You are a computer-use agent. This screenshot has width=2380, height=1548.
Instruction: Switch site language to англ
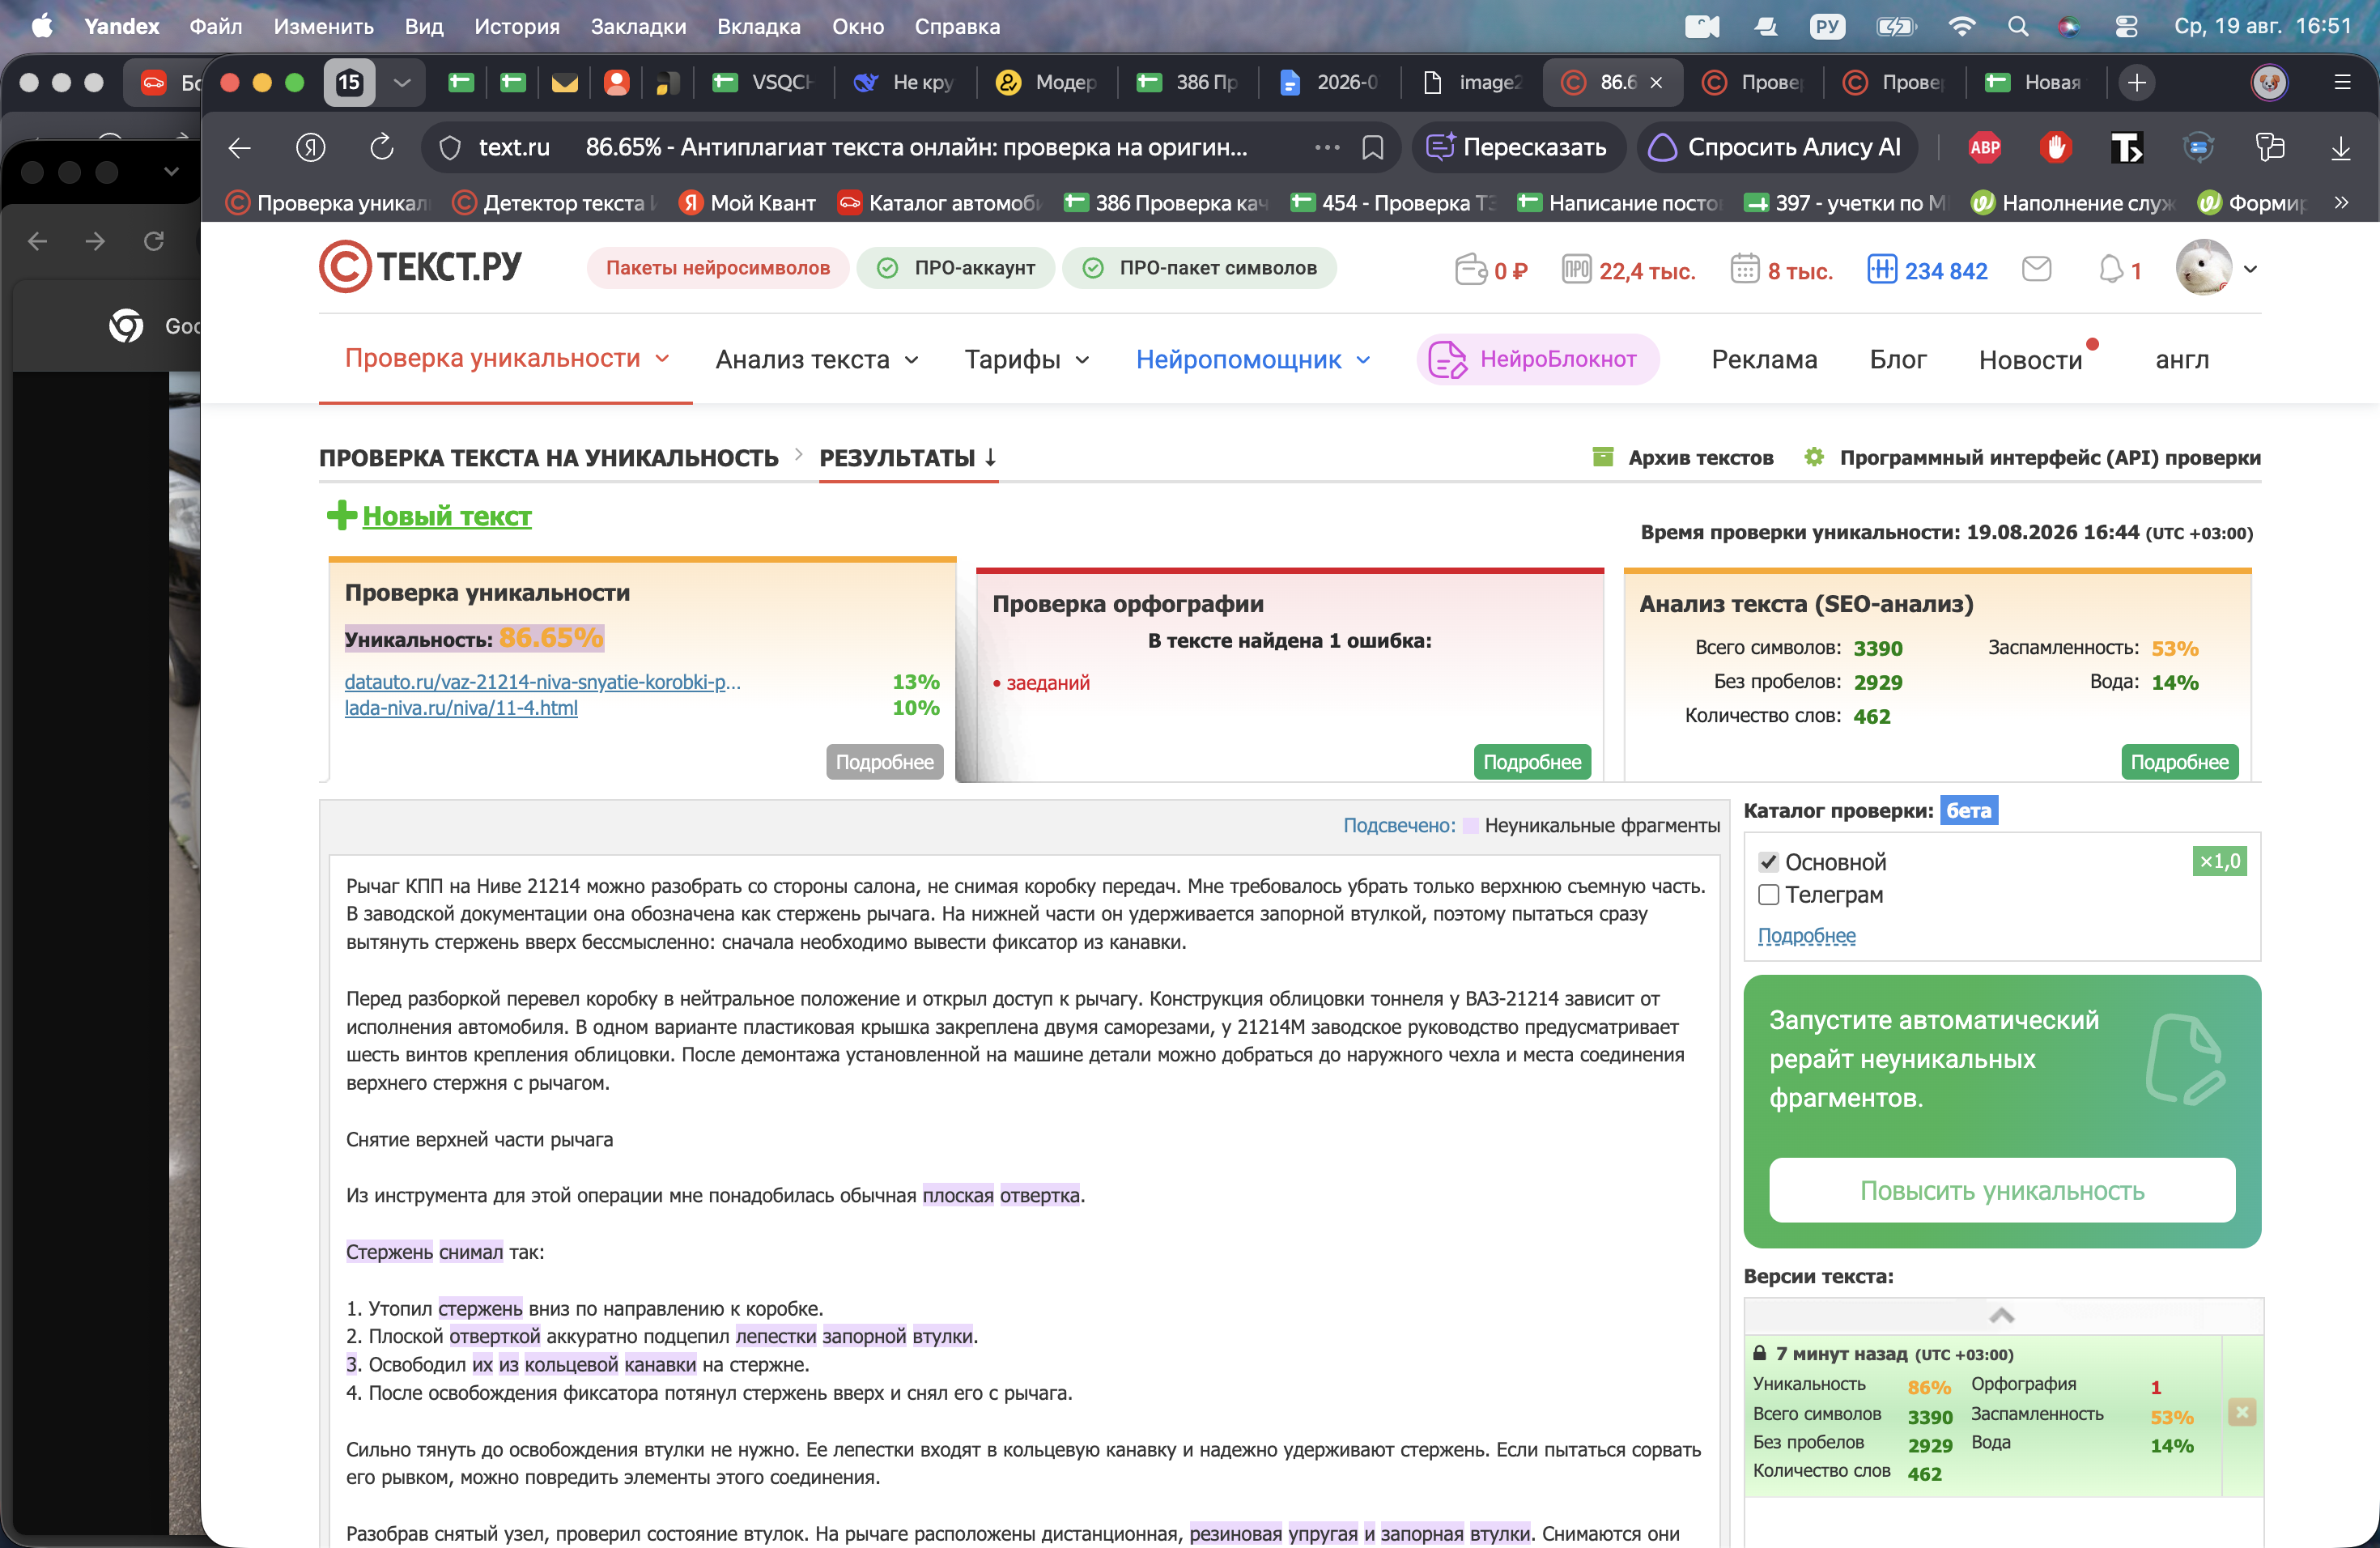[2182, 359]
